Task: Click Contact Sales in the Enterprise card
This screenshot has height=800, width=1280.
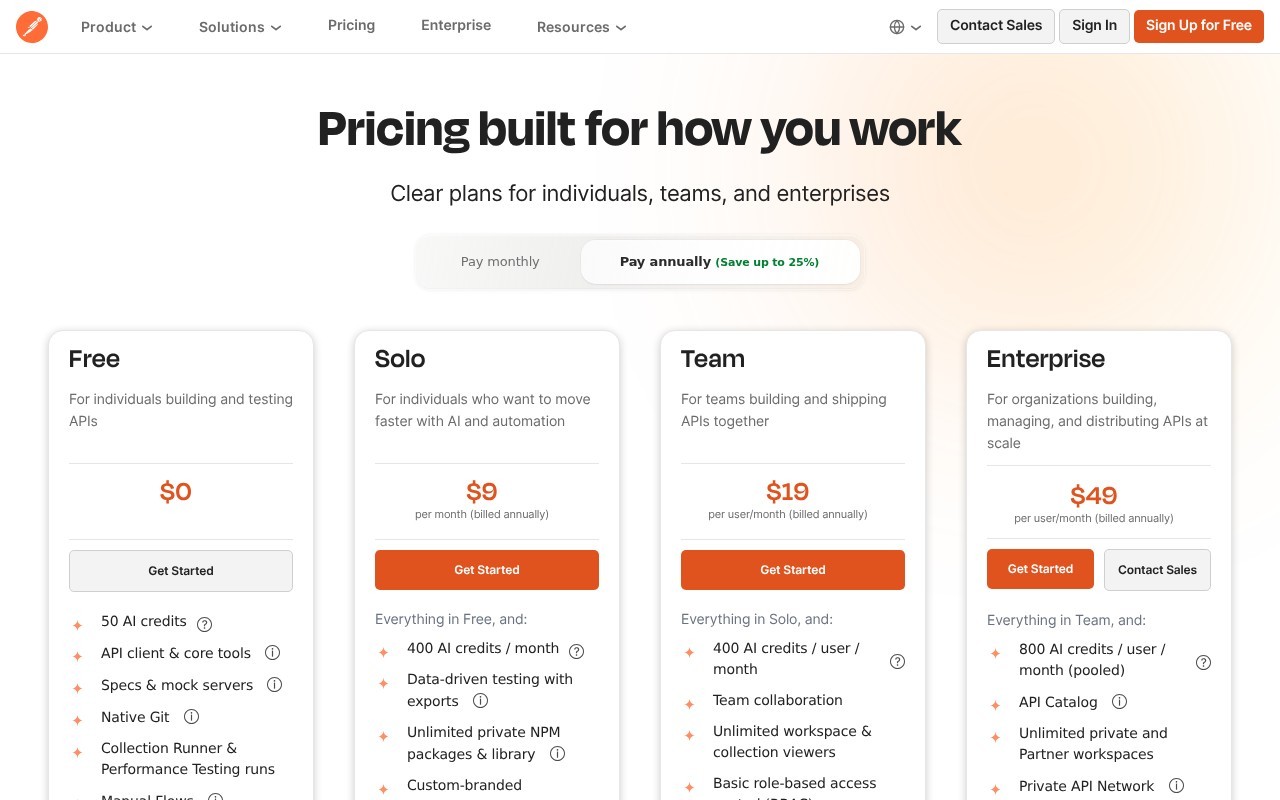Action: (1157, 570)
